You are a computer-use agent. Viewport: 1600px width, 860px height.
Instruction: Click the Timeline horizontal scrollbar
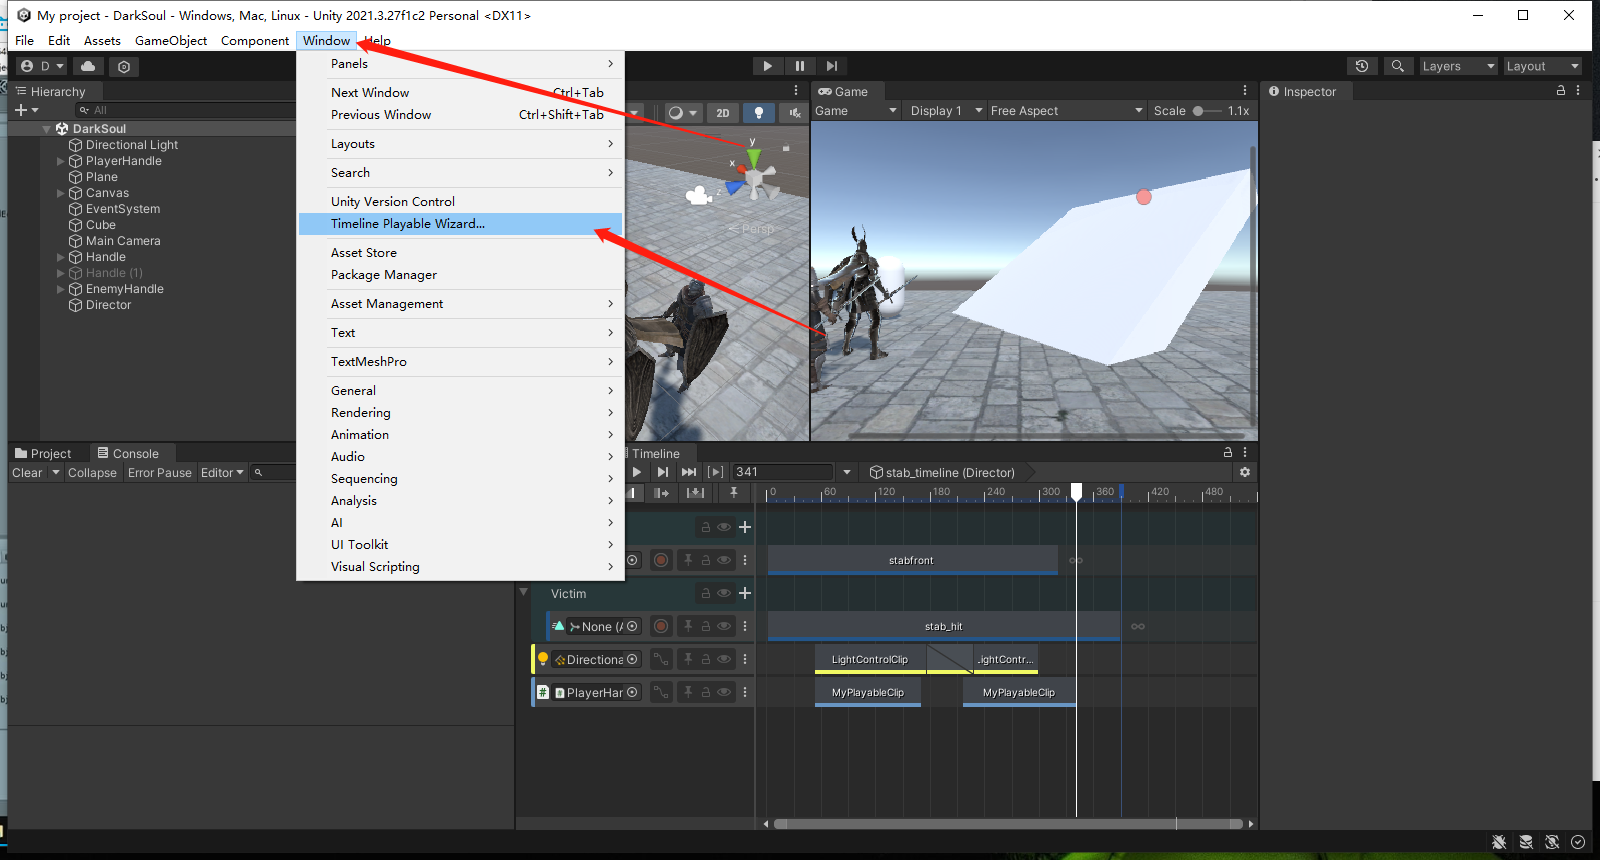1008,824
